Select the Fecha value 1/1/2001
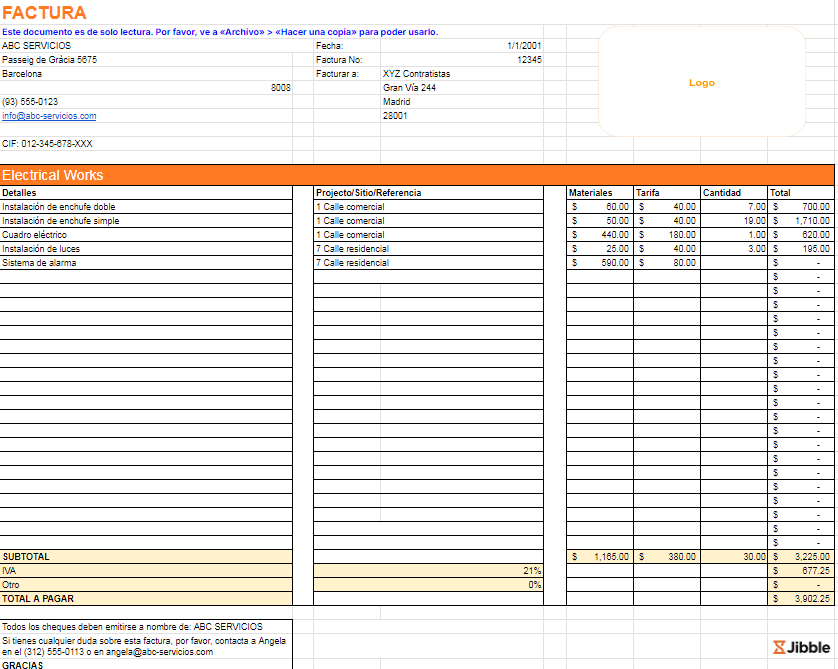Viewport: 838px width, 669px height. click(x=524, y=46)
